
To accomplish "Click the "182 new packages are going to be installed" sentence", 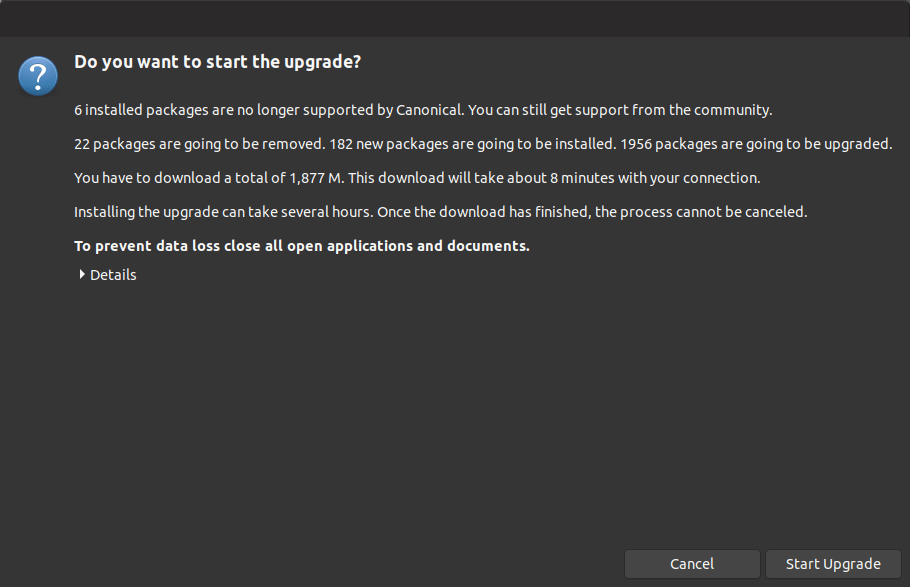I will point(472,144).
